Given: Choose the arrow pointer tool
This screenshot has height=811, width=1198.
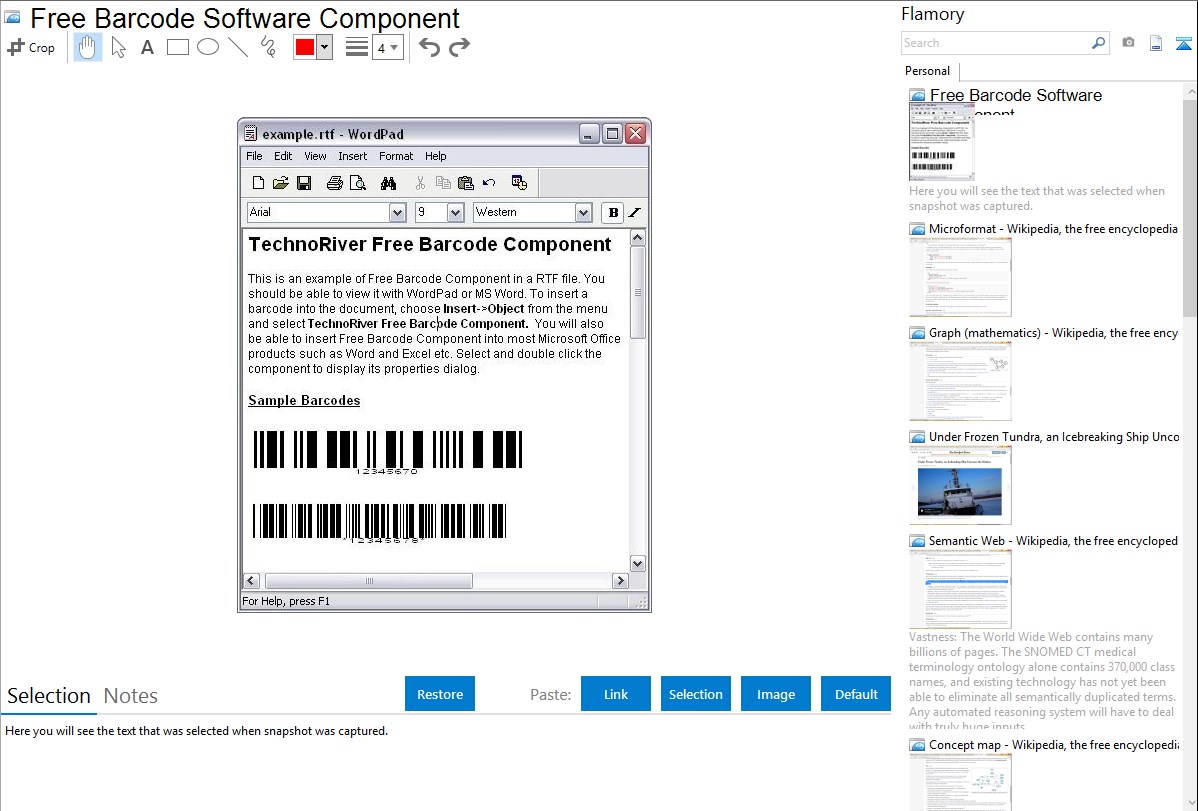Looking at the screenshot, I should [118, 47].
